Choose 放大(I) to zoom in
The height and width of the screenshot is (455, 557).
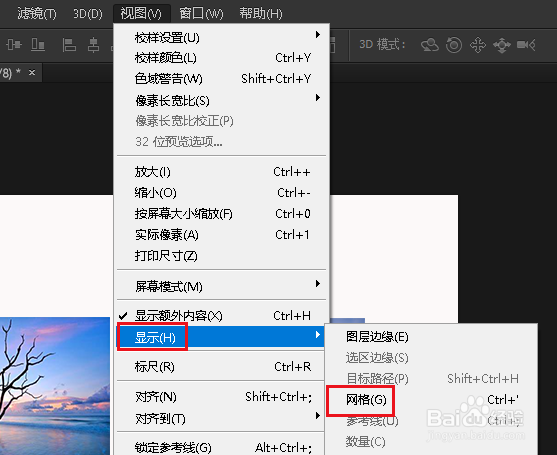(x=222, y=172)
